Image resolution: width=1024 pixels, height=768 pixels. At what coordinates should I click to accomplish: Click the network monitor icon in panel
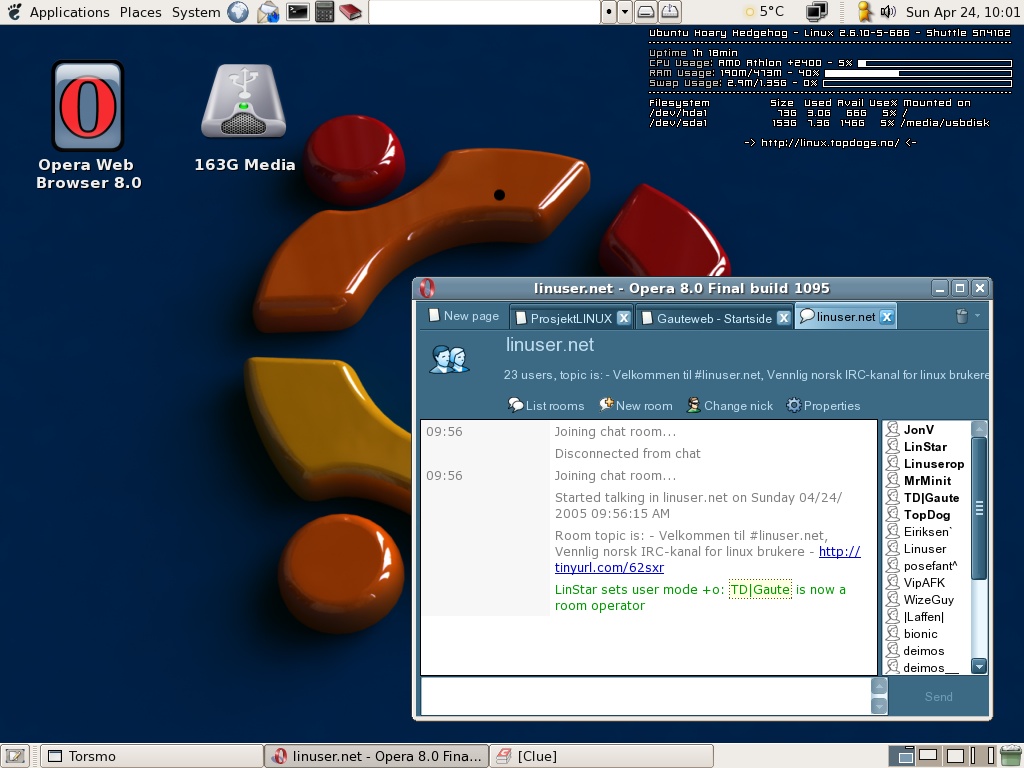click(x=816, y=12)
